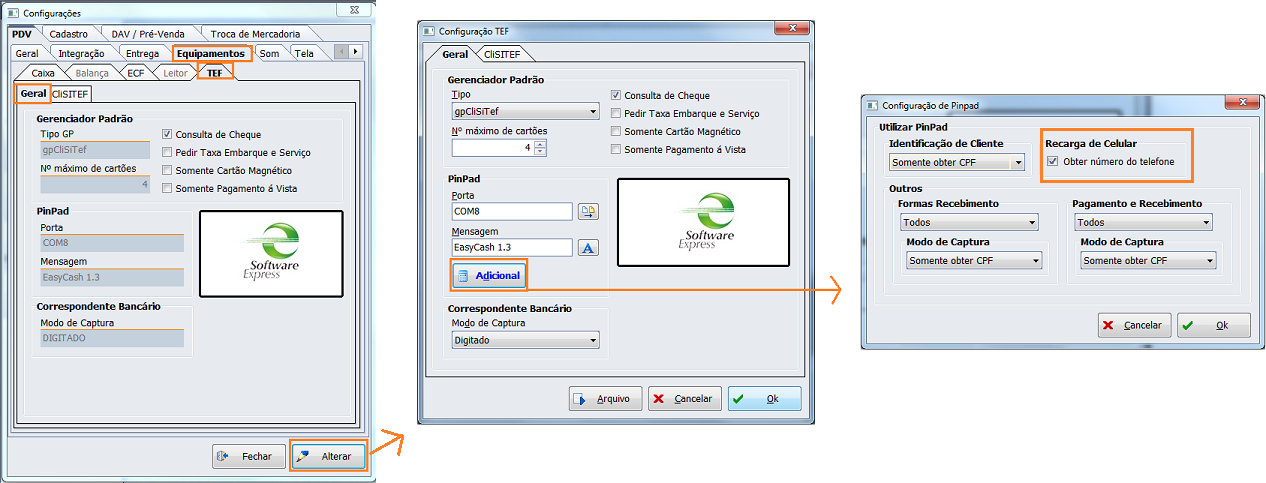Check Somente Cartão Magnético in Configuração TEF
This screenshot has height=483, width=1266.
click(x=617, y=132)
